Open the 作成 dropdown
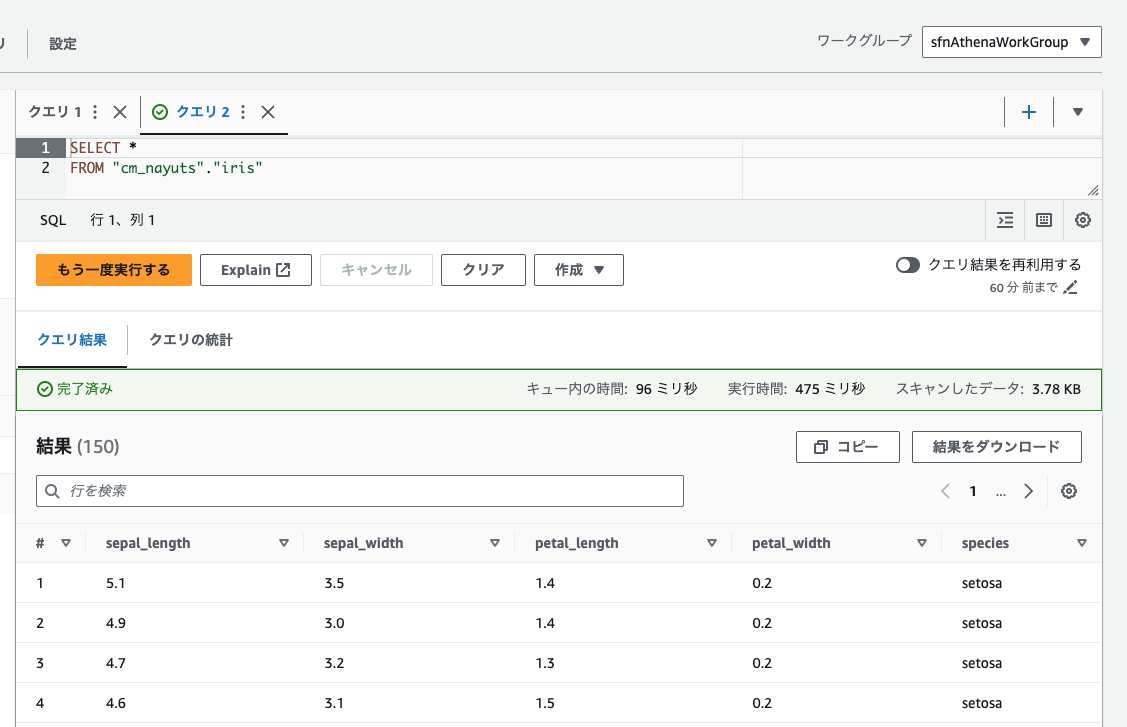 click(x=578, y=269)
